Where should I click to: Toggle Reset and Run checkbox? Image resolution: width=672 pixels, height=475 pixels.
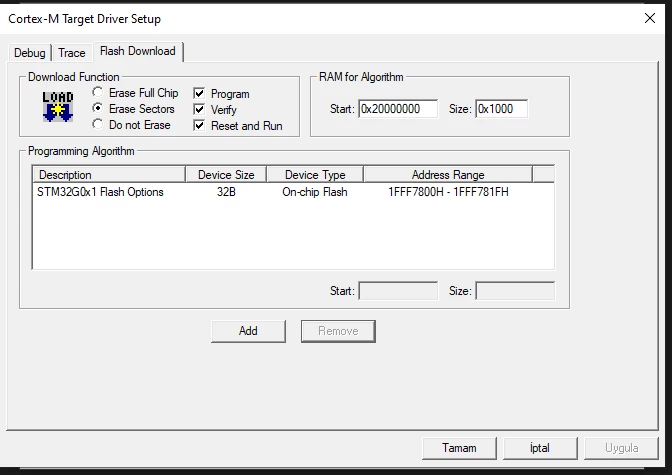[199, 126]
